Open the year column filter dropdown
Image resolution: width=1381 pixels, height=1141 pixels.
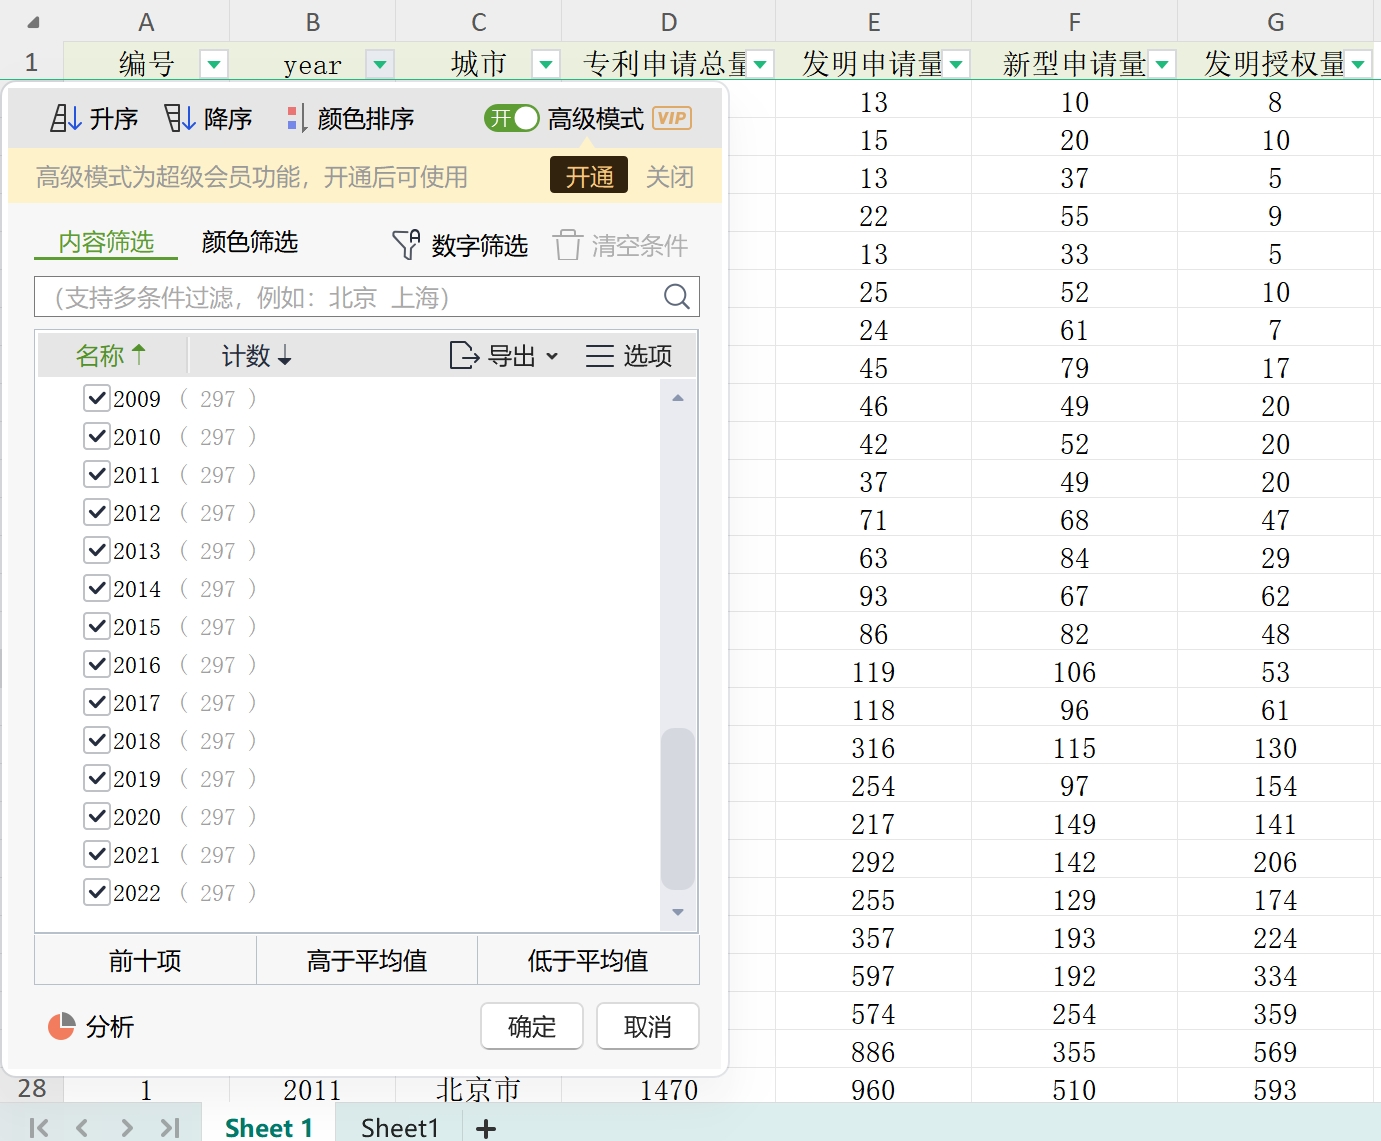[380, 65]
